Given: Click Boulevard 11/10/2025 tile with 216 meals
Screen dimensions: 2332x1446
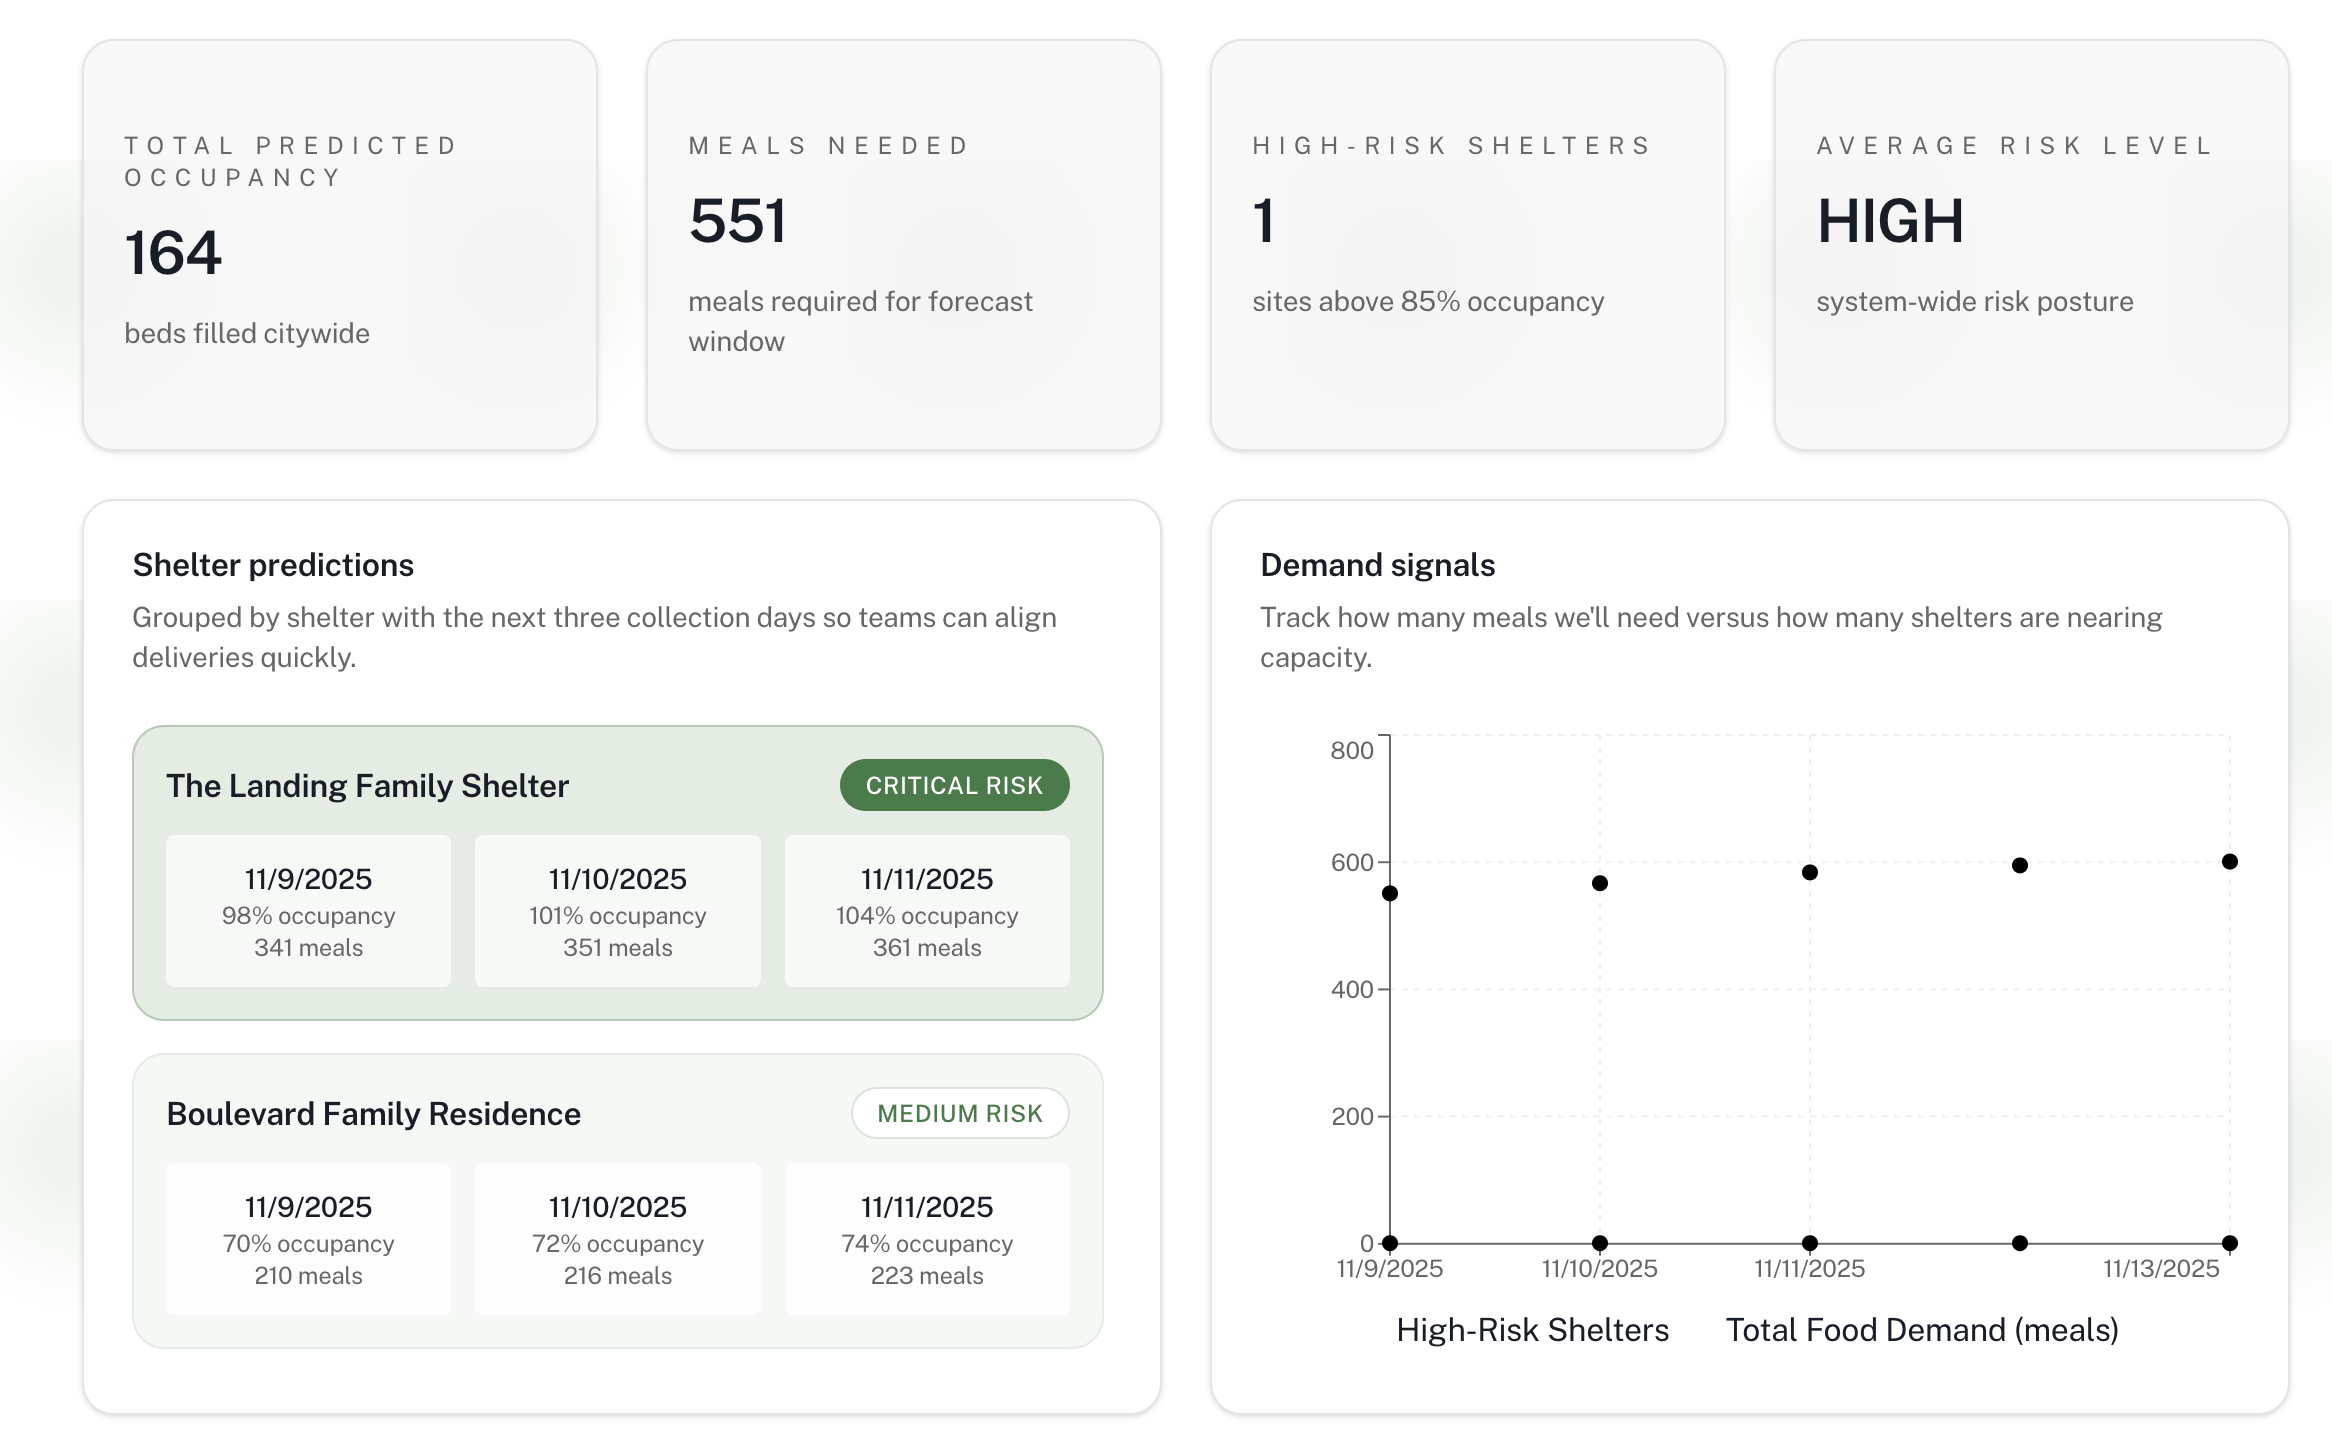Looking at the screenshot, I should pyautogui.click(x=617, y=1239).
